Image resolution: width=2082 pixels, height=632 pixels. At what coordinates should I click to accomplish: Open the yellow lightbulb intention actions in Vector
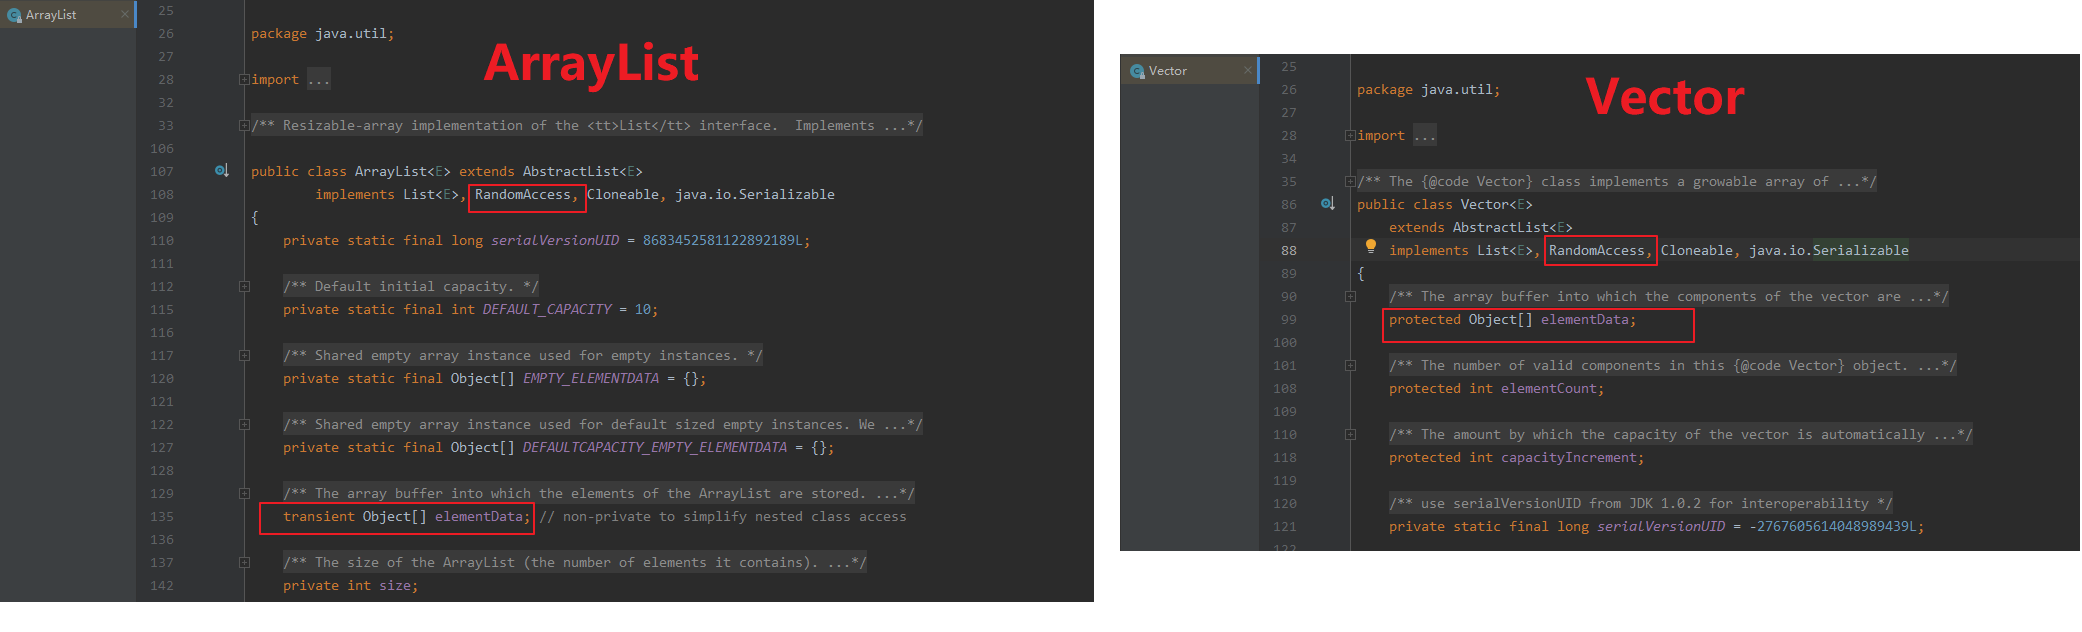(1370, 246)
